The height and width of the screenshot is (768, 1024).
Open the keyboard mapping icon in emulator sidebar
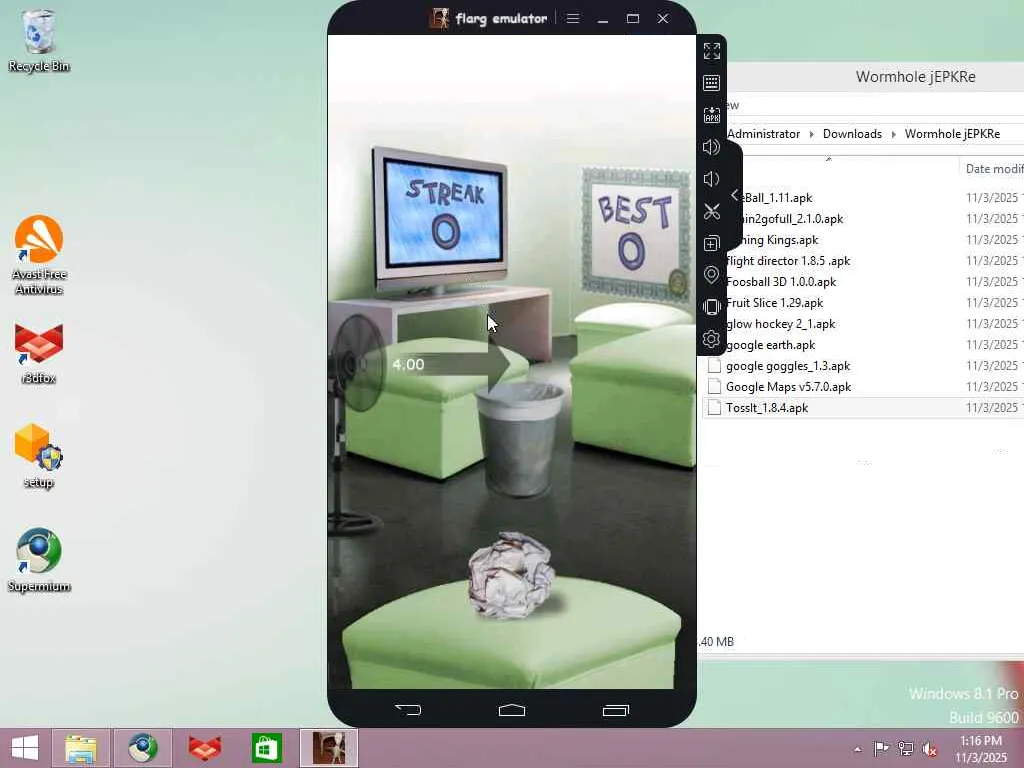coord(712,83)
